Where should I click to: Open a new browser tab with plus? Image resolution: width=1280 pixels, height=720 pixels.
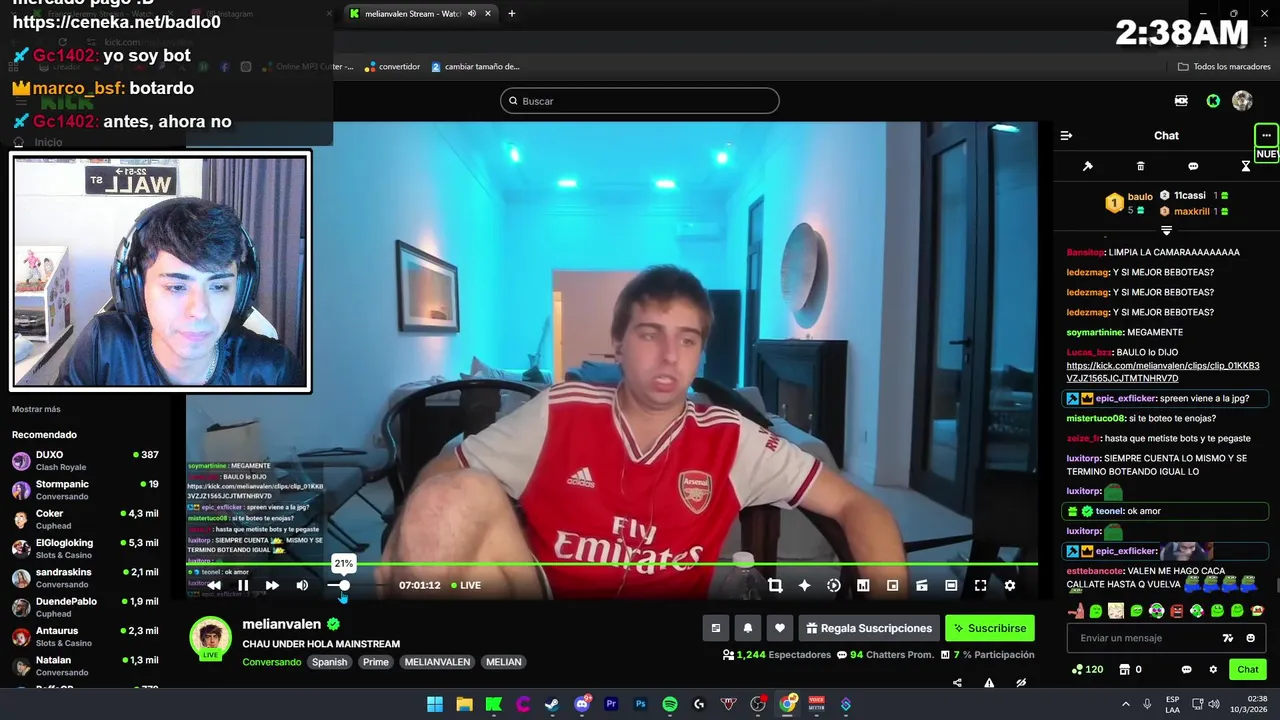tap(512, 14)
